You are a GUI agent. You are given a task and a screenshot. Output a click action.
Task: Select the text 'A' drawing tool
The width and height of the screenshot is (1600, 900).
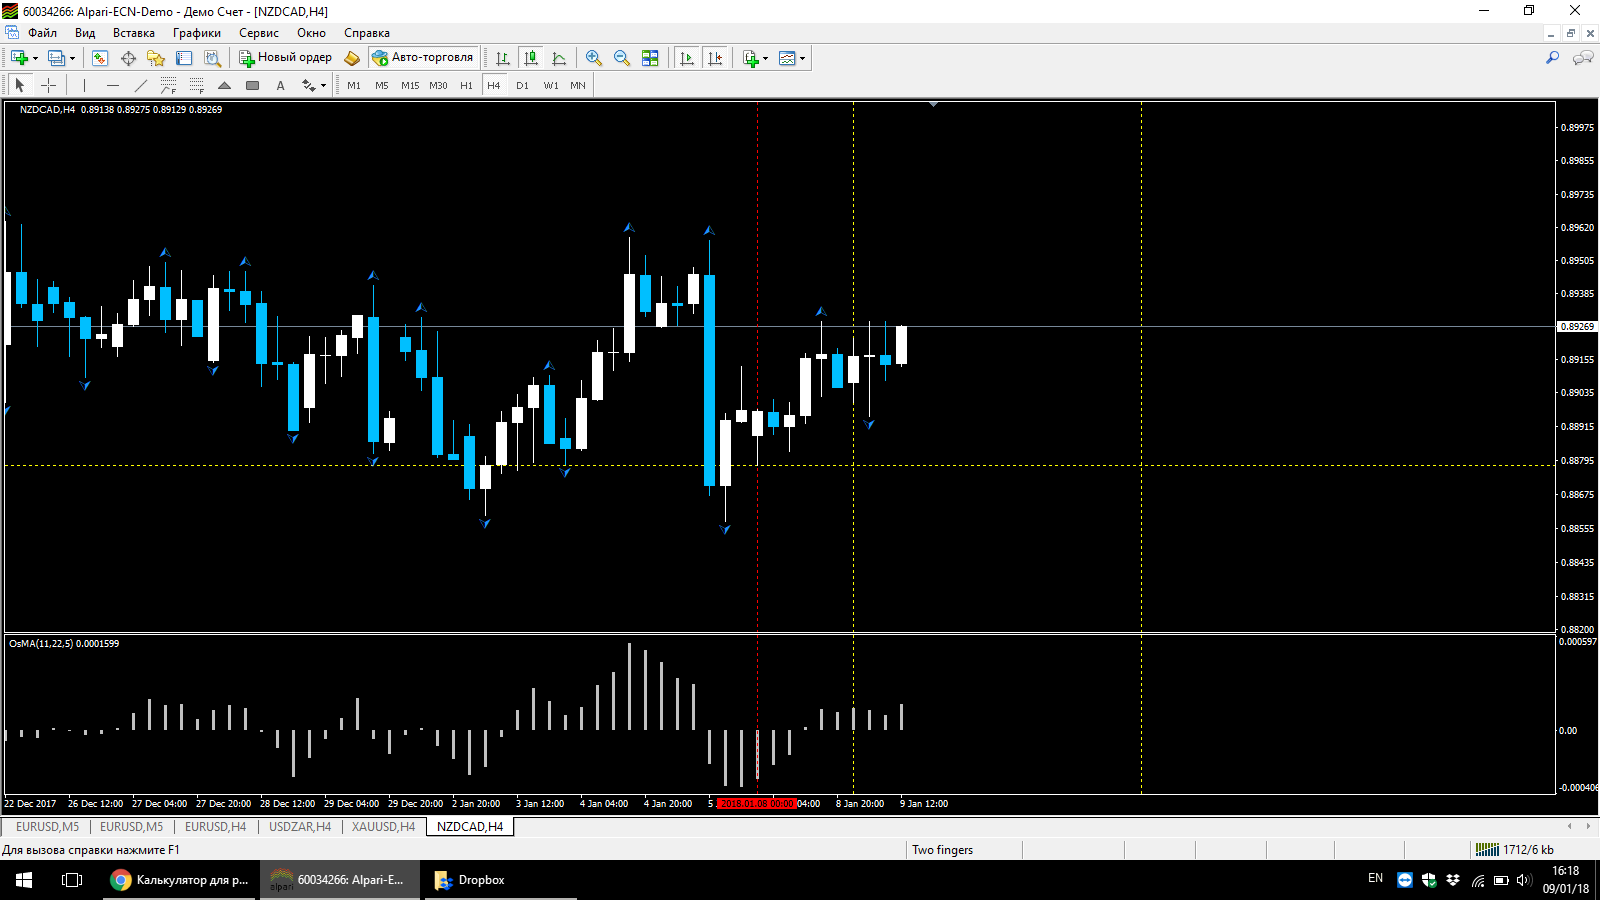281,86
